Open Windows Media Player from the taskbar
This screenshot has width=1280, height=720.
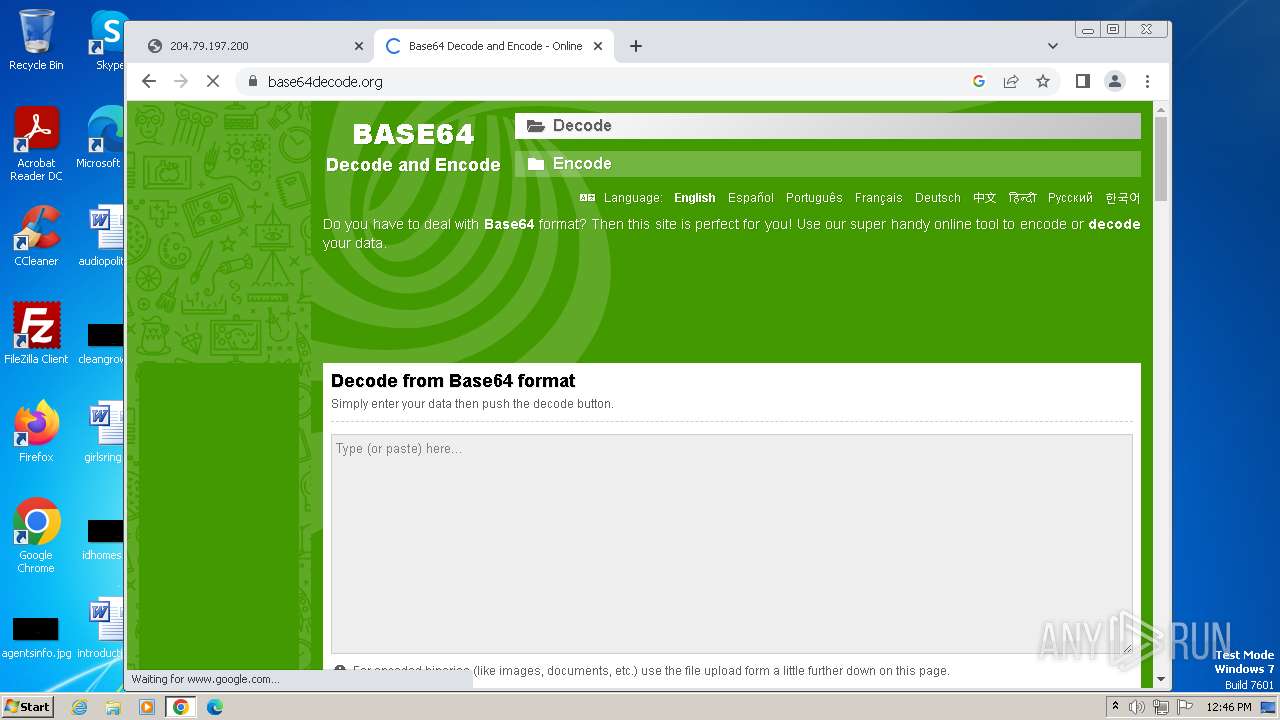(x=147, y=707)
